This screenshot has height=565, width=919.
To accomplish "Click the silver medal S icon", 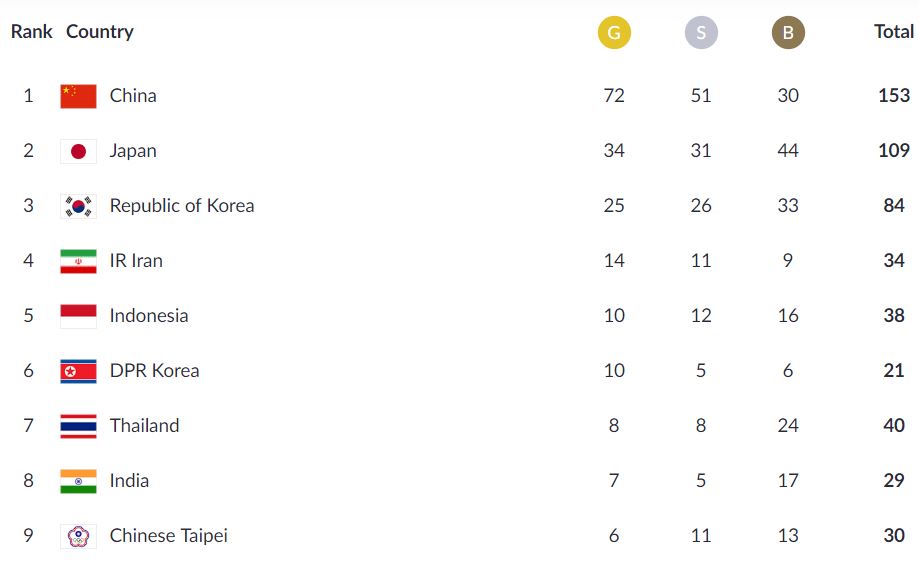I will (701, 32).
